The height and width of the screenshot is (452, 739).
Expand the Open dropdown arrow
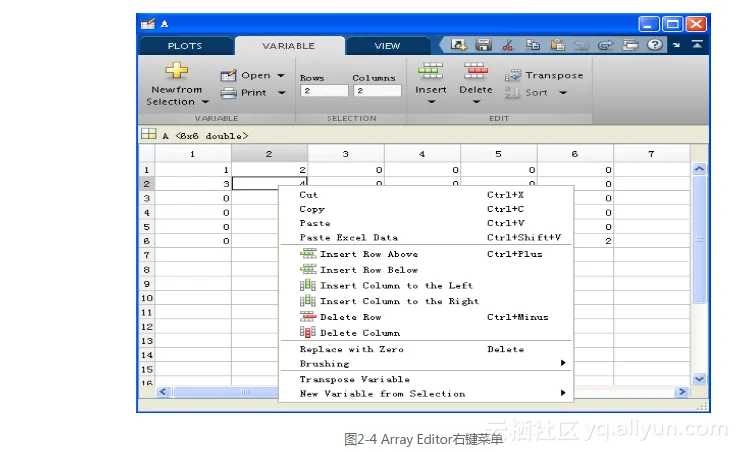281,75
